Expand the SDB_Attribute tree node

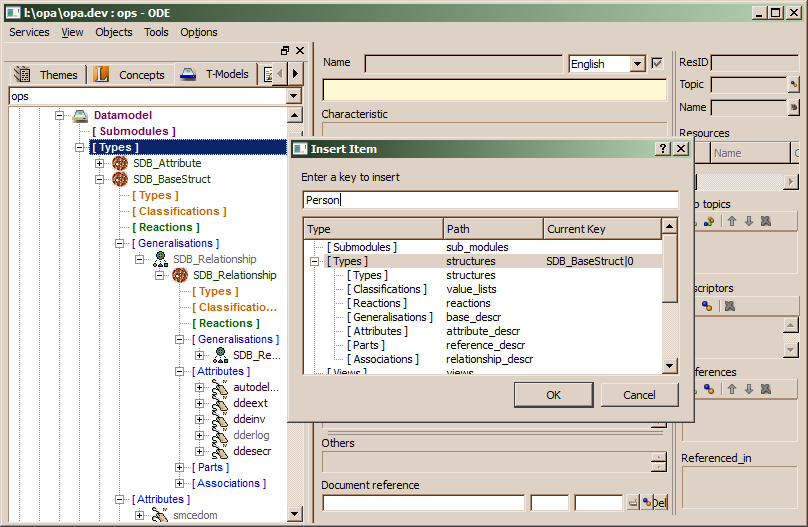[x=100, y=164]
